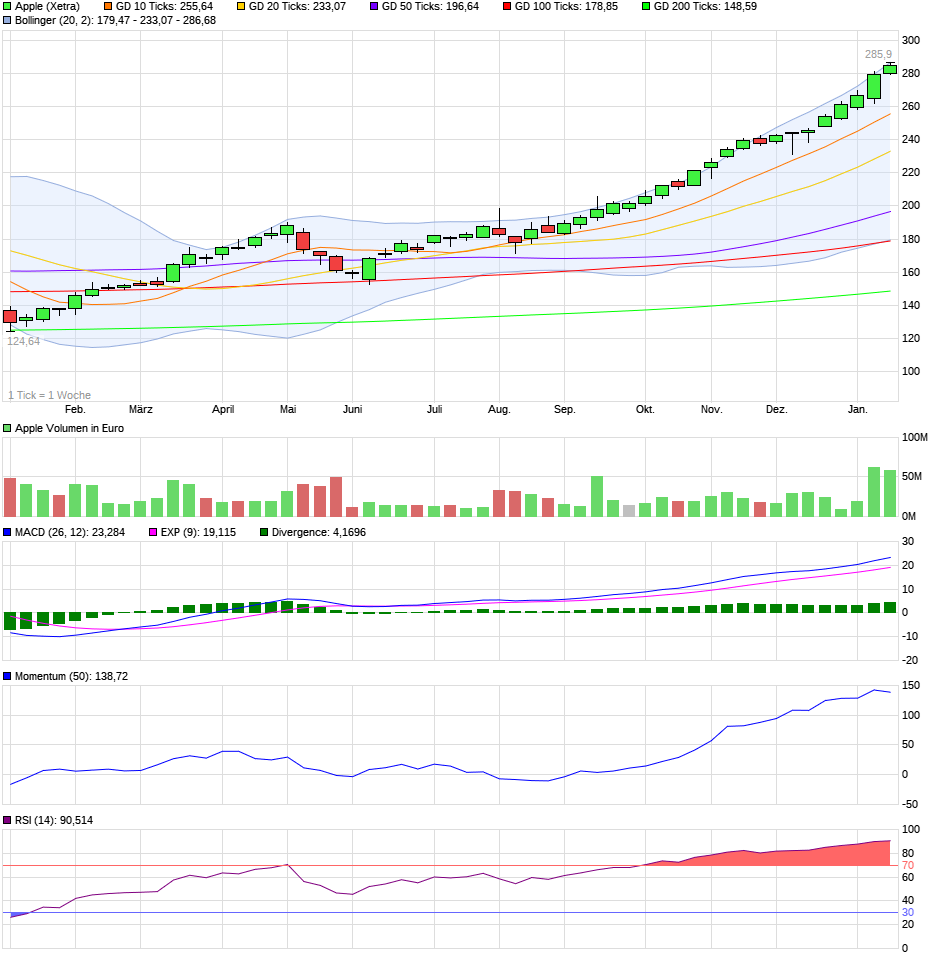The width and height of the screenshot is (940, 958).
Task: Click the low price label '124,64'
Action: click(x=23, y=342)
